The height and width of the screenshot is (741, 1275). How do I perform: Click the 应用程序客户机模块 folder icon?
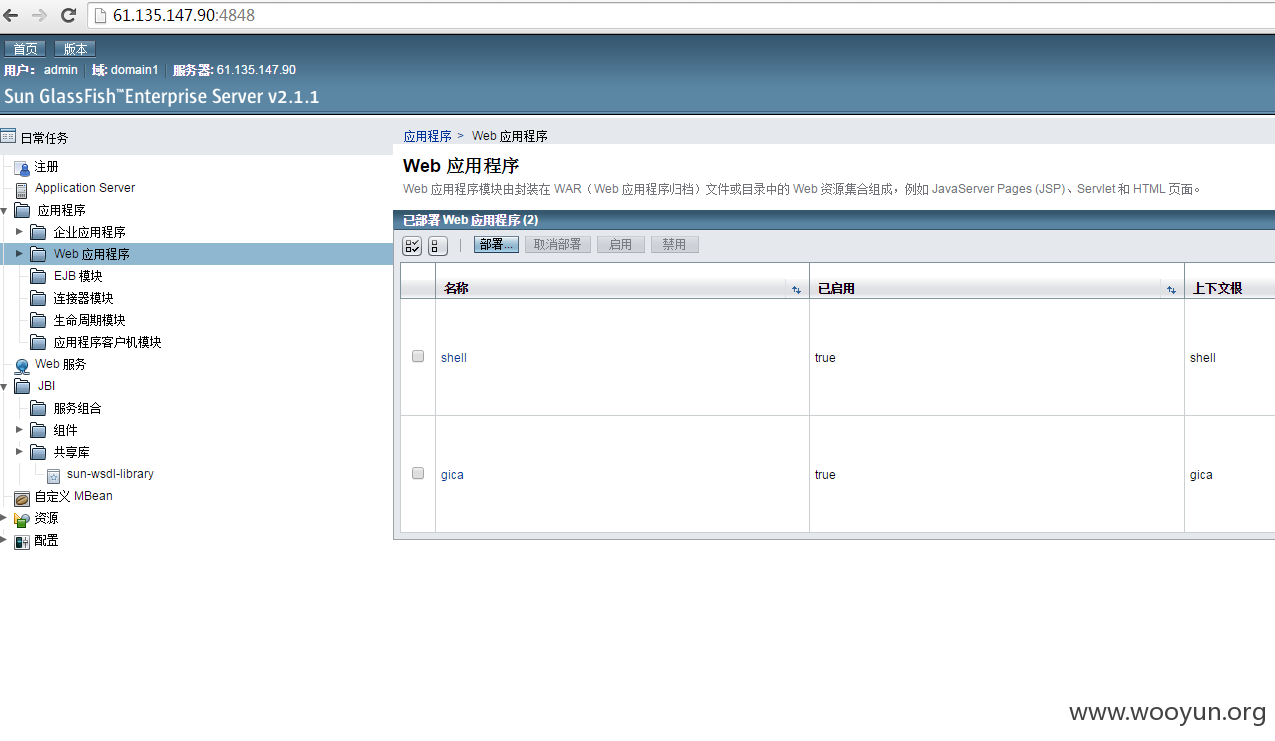click(x=38, y=342)
